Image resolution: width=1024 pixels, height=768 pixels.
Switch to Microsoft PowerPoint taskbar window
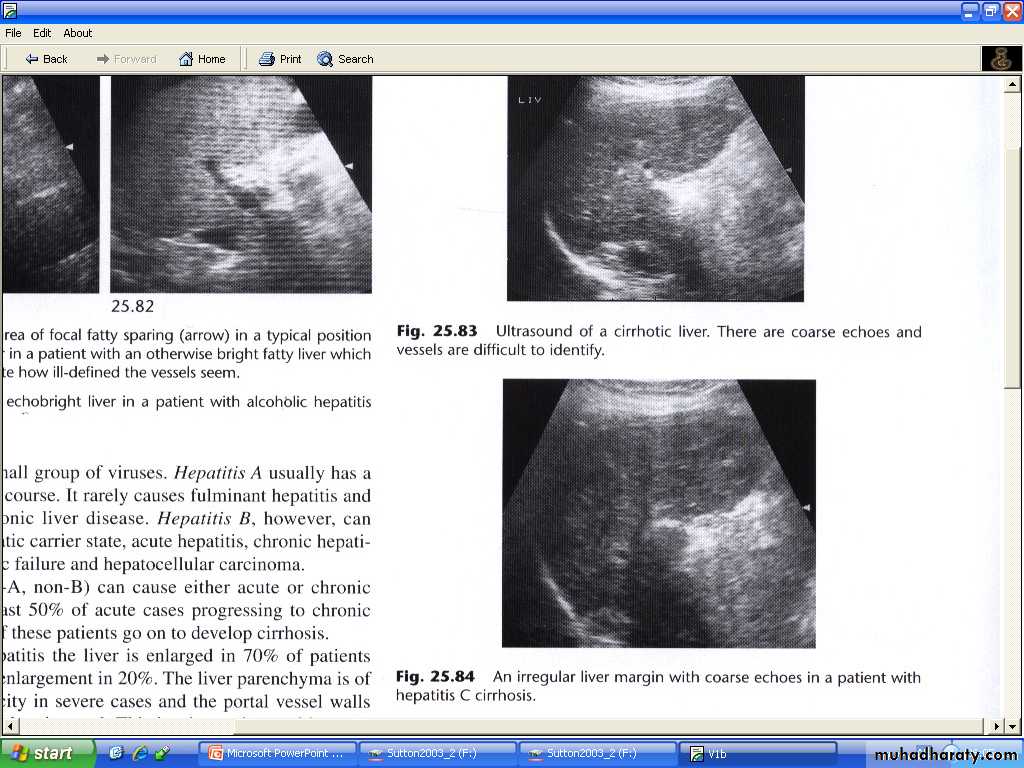[x=276, y=754]
